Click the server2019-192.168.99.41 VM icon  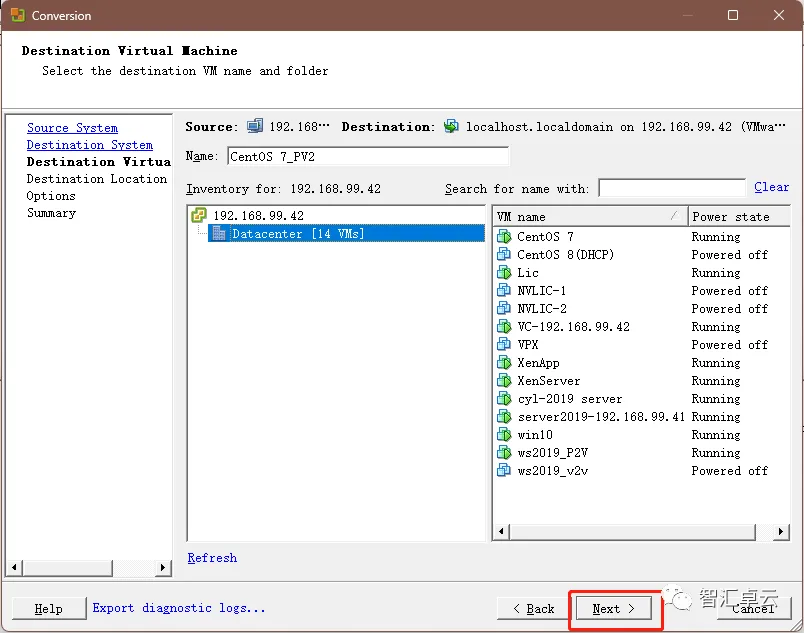point(504,417)
